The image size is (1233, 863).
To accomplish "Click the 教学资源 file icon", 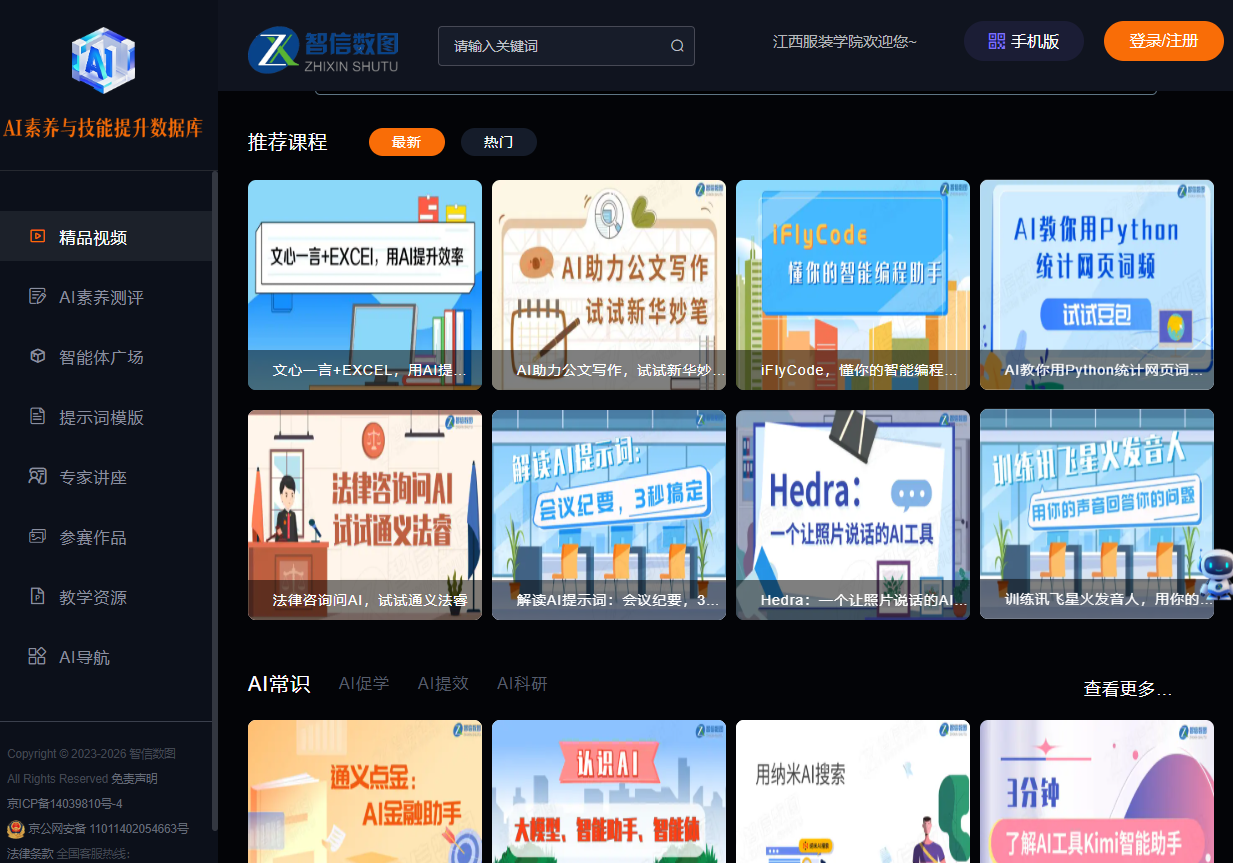I will tap(37, 597).
